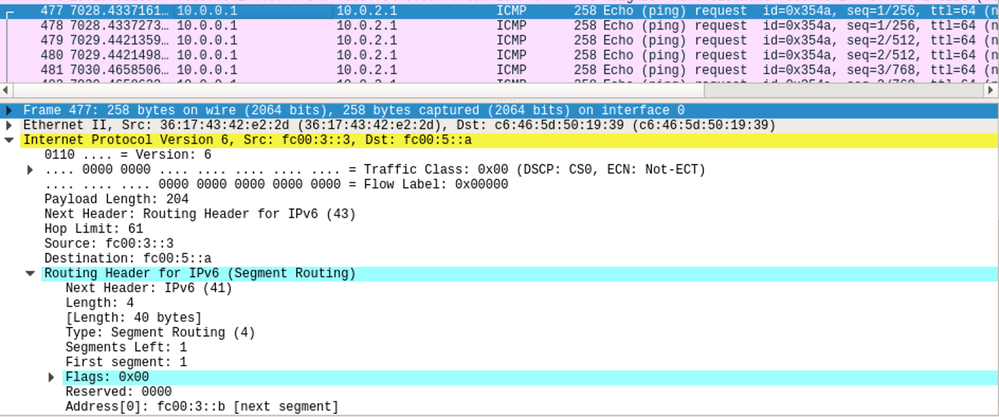Viewport: 999px width, 417px height.
Task: Select the Hop Limit: 61 field
Action: (94, 229)
